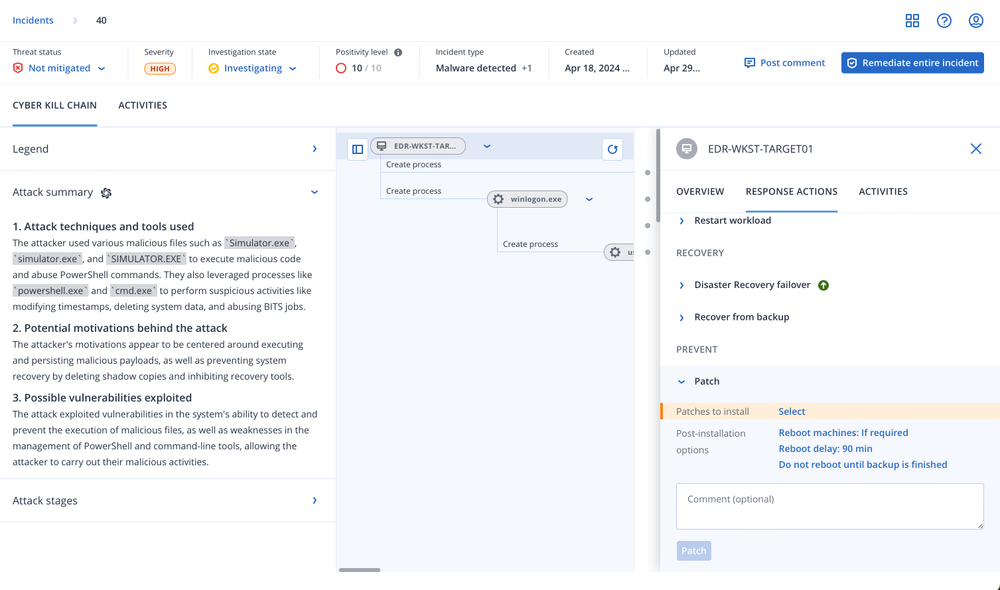Click the Disaster Recovery failover upgrade icon
Image resolution: width=1000 pixels, height=590 pixels.
(823, 285)
